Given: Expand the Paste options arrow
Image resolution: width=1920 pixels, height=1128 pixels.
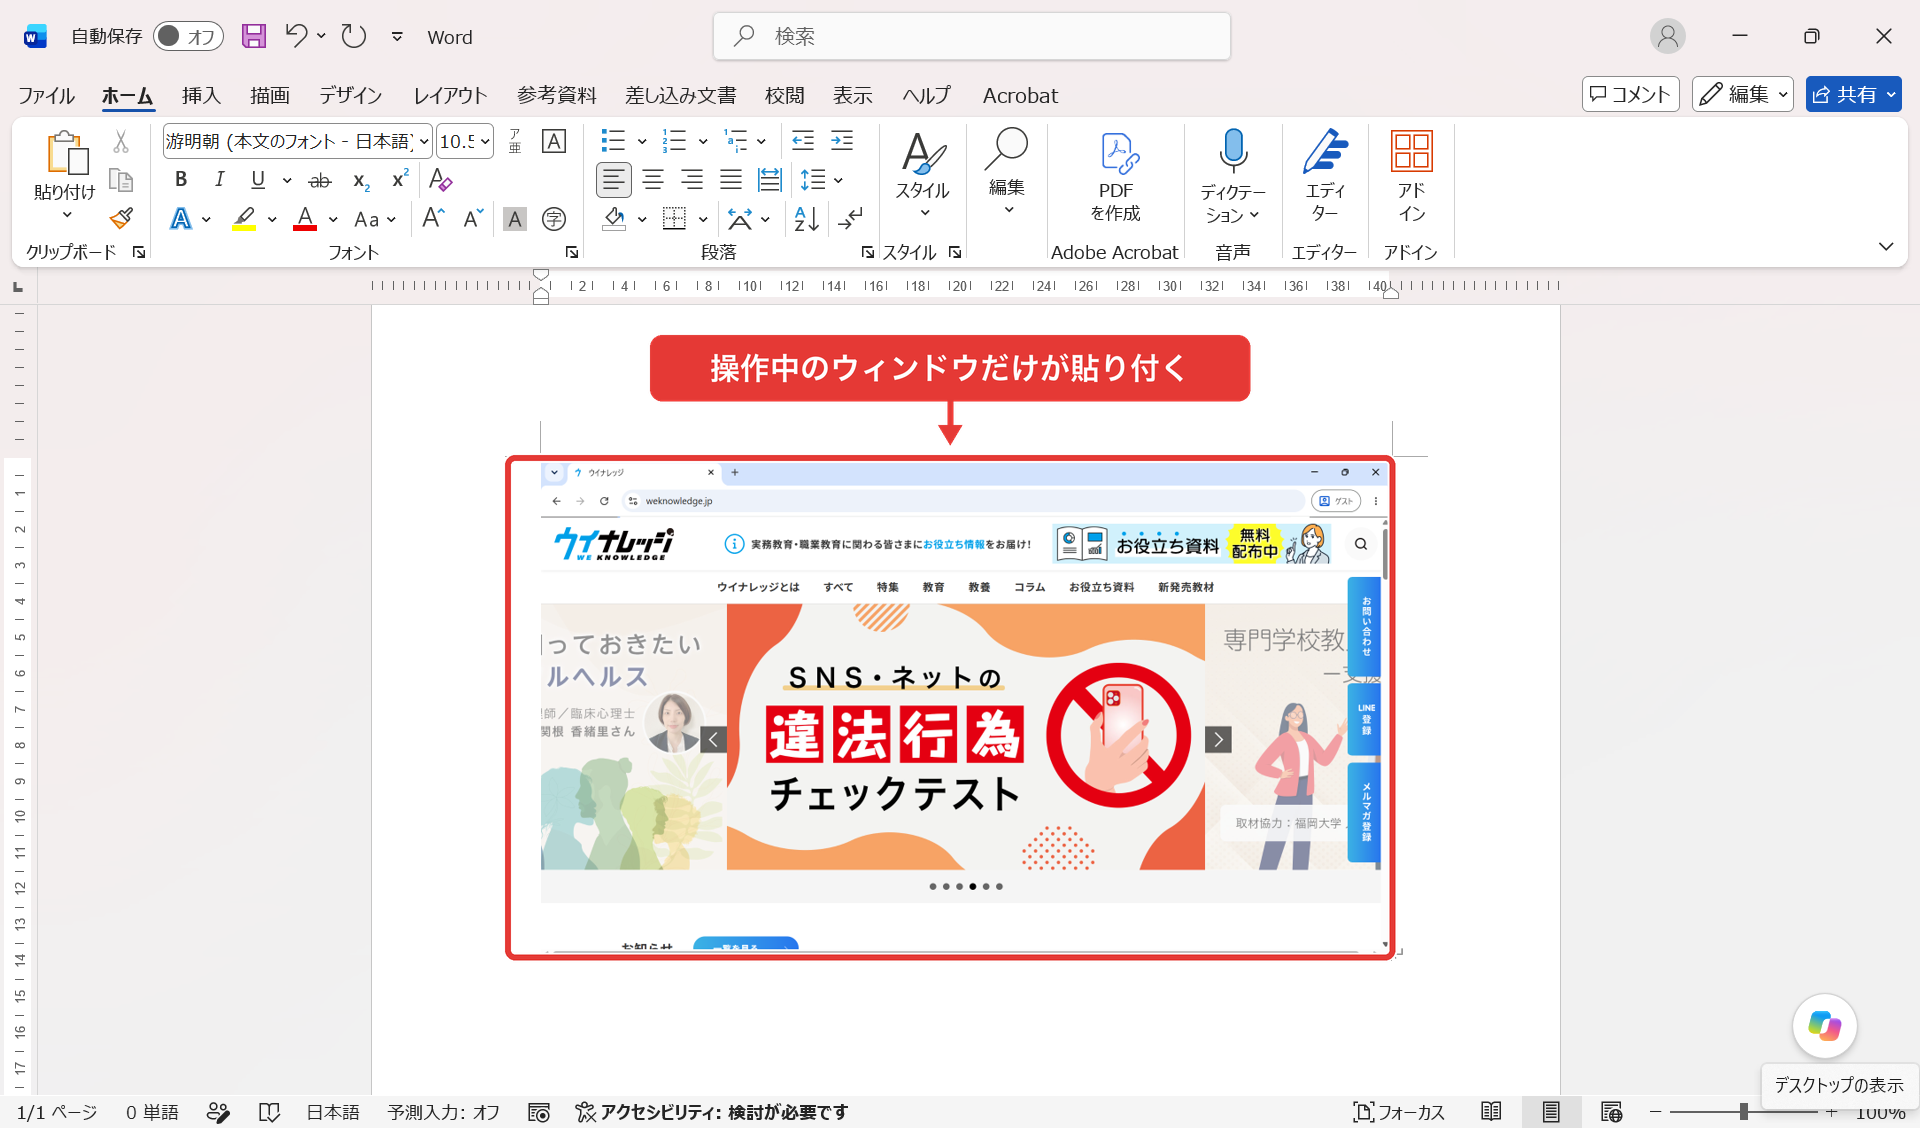Looking at the screenshot, I should pyautogui.click(x=66, y=215).
